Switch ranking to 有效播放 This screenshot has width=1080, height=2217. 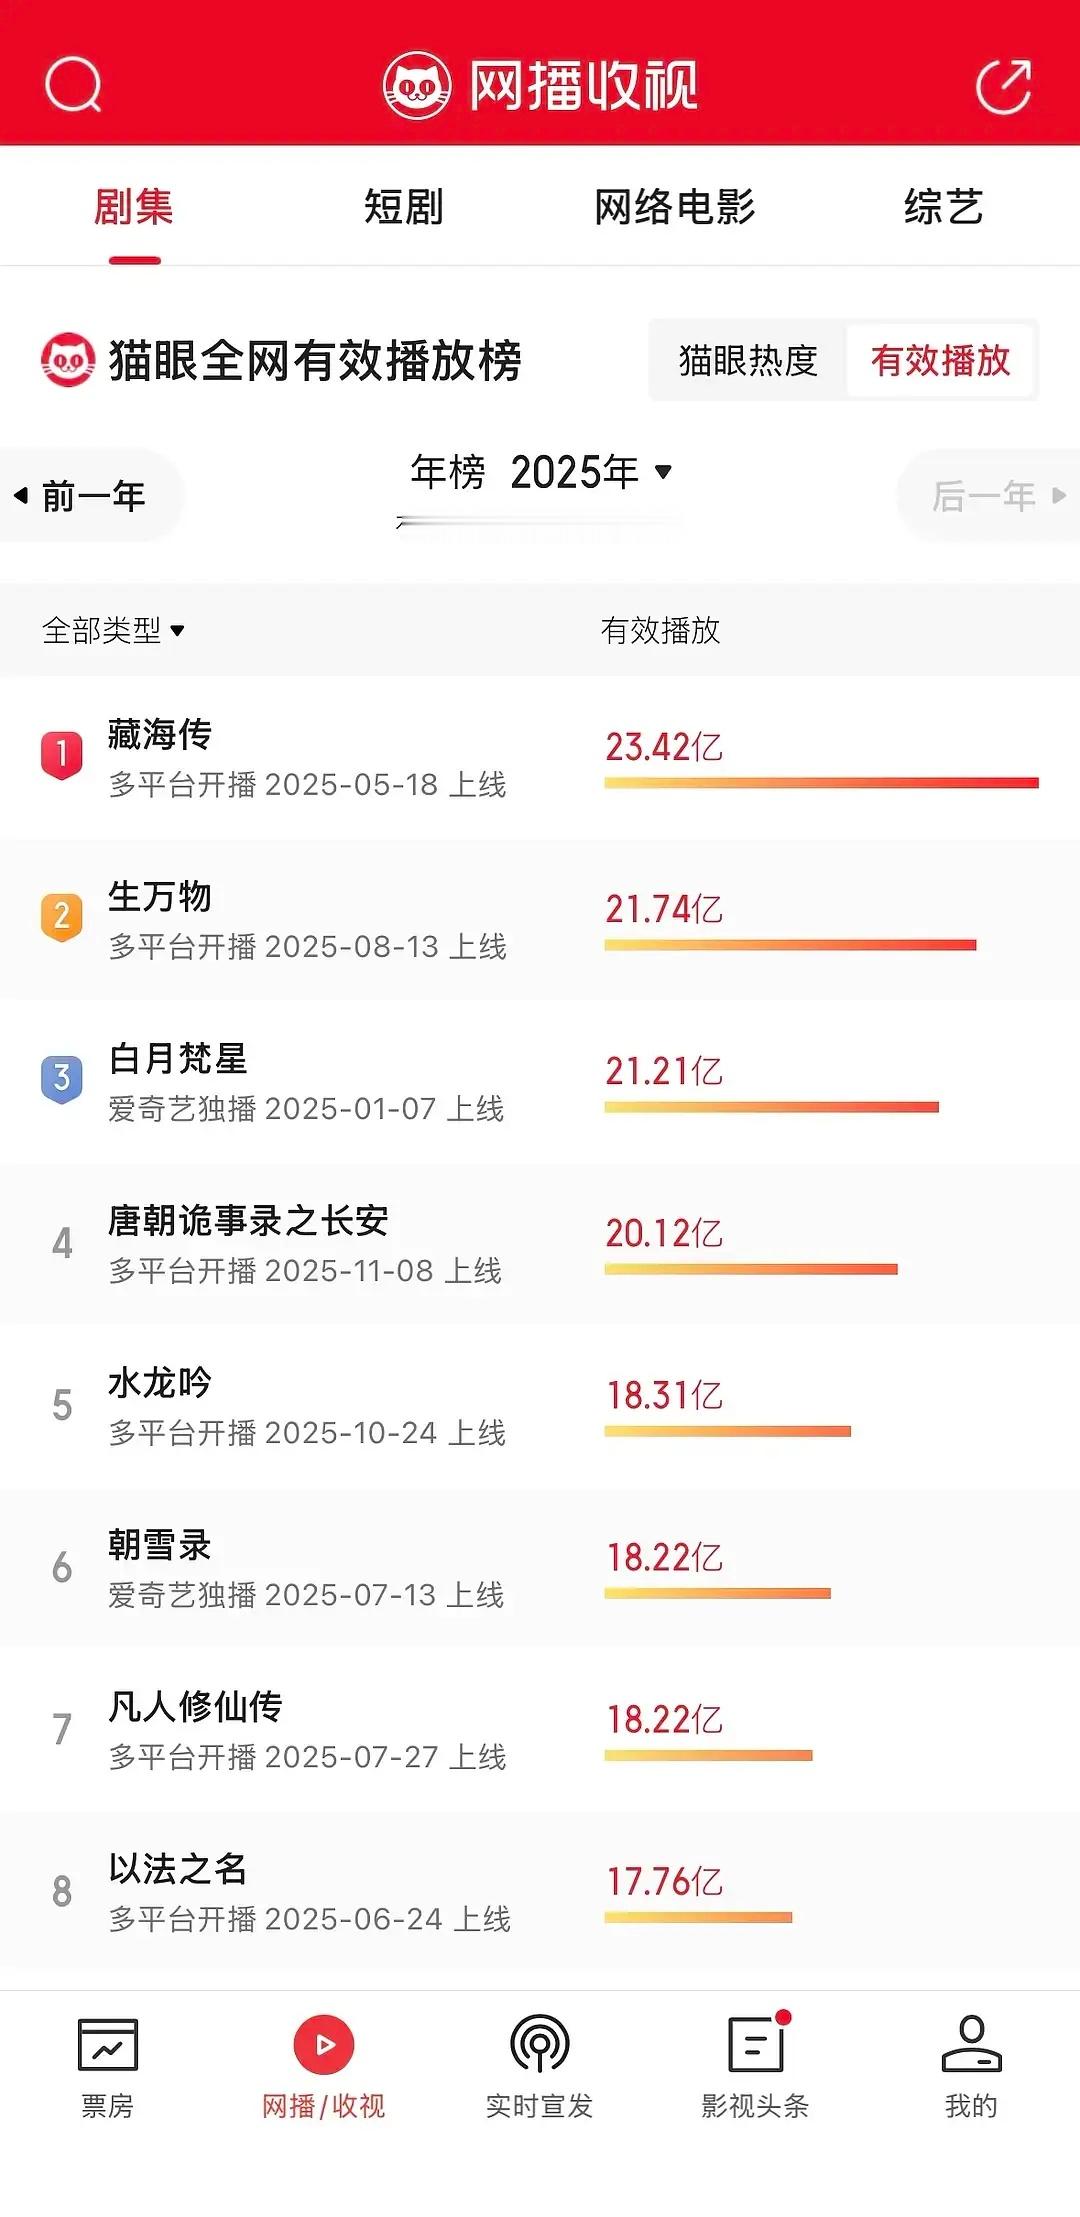pyautogui.click(x=940, y=360)
